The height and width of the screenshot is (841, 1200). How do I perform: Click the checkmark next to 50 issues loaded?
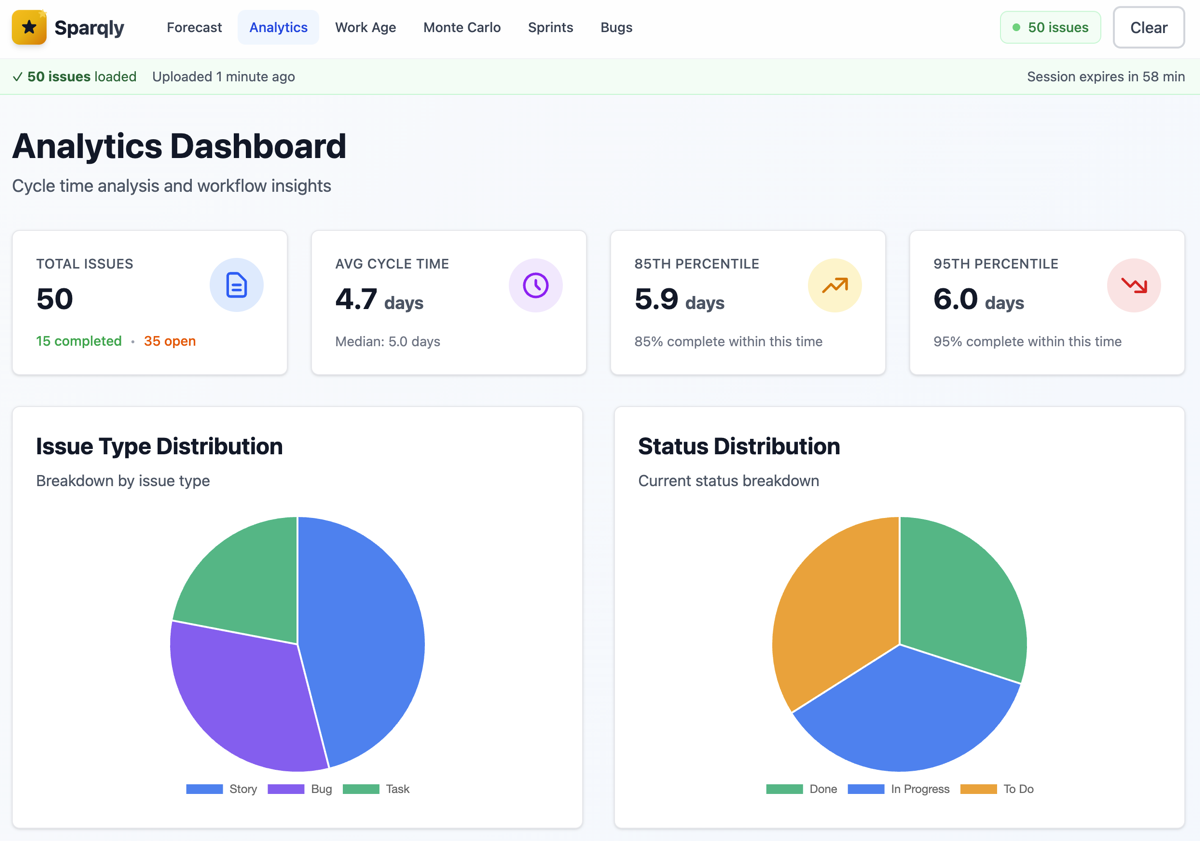tap(18, 77)
